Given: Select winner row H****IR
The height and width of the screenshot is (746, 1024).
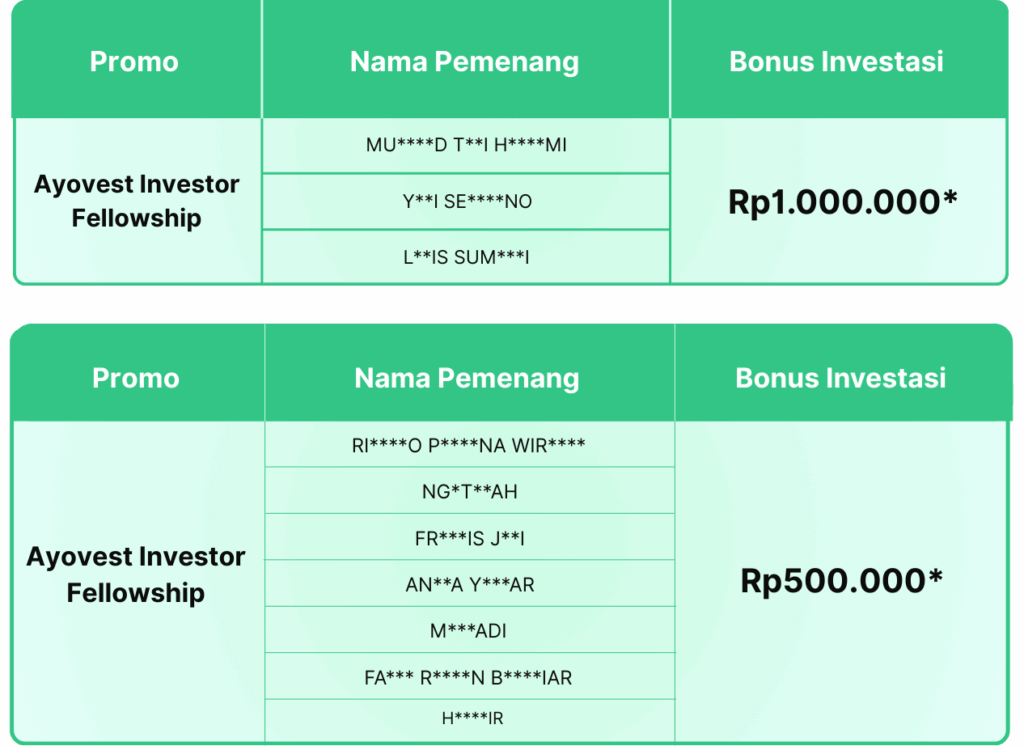Looking at the screenshot, I should pos(469,717).
